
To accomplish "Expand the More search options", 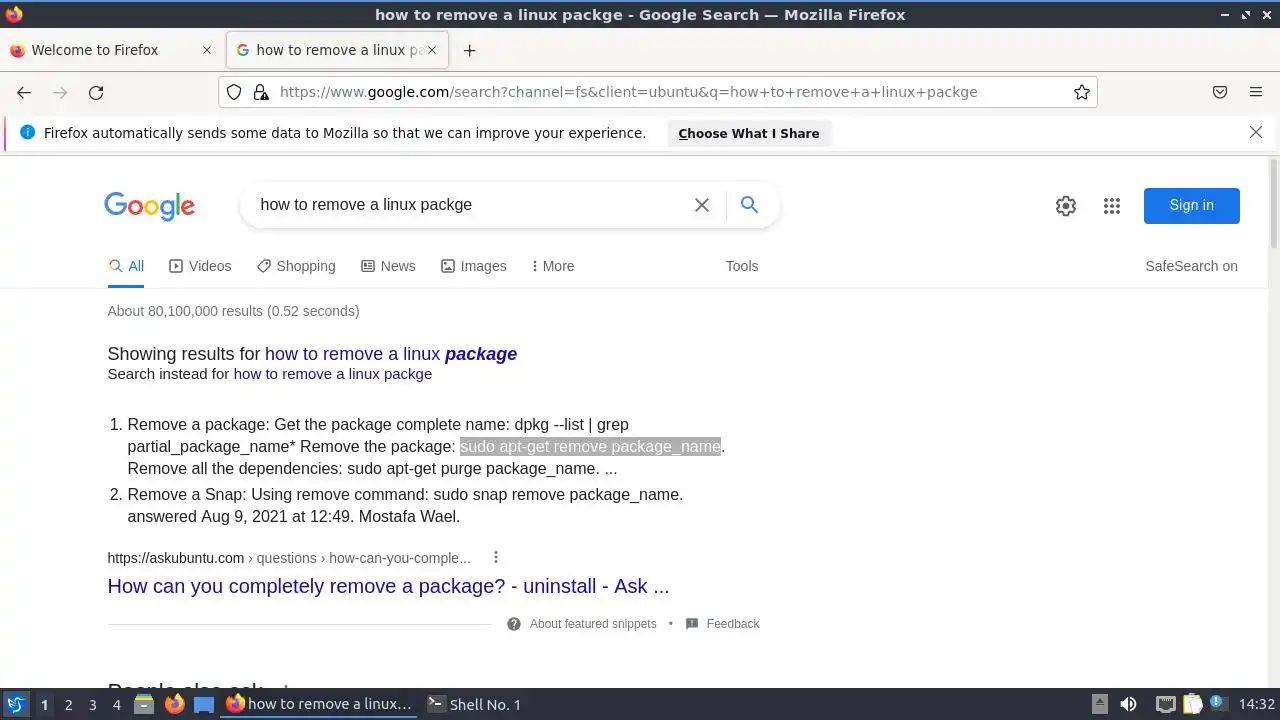I will tap(552, 266).
